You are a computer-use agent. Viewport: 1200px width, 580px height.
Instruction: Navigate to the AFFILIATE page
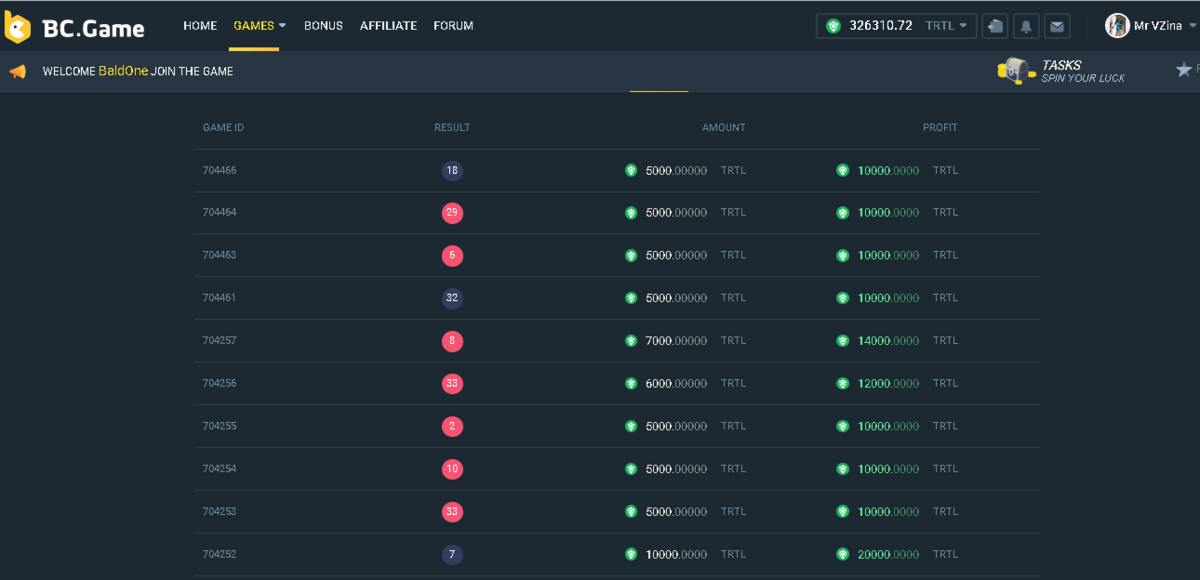click(388, 26)
